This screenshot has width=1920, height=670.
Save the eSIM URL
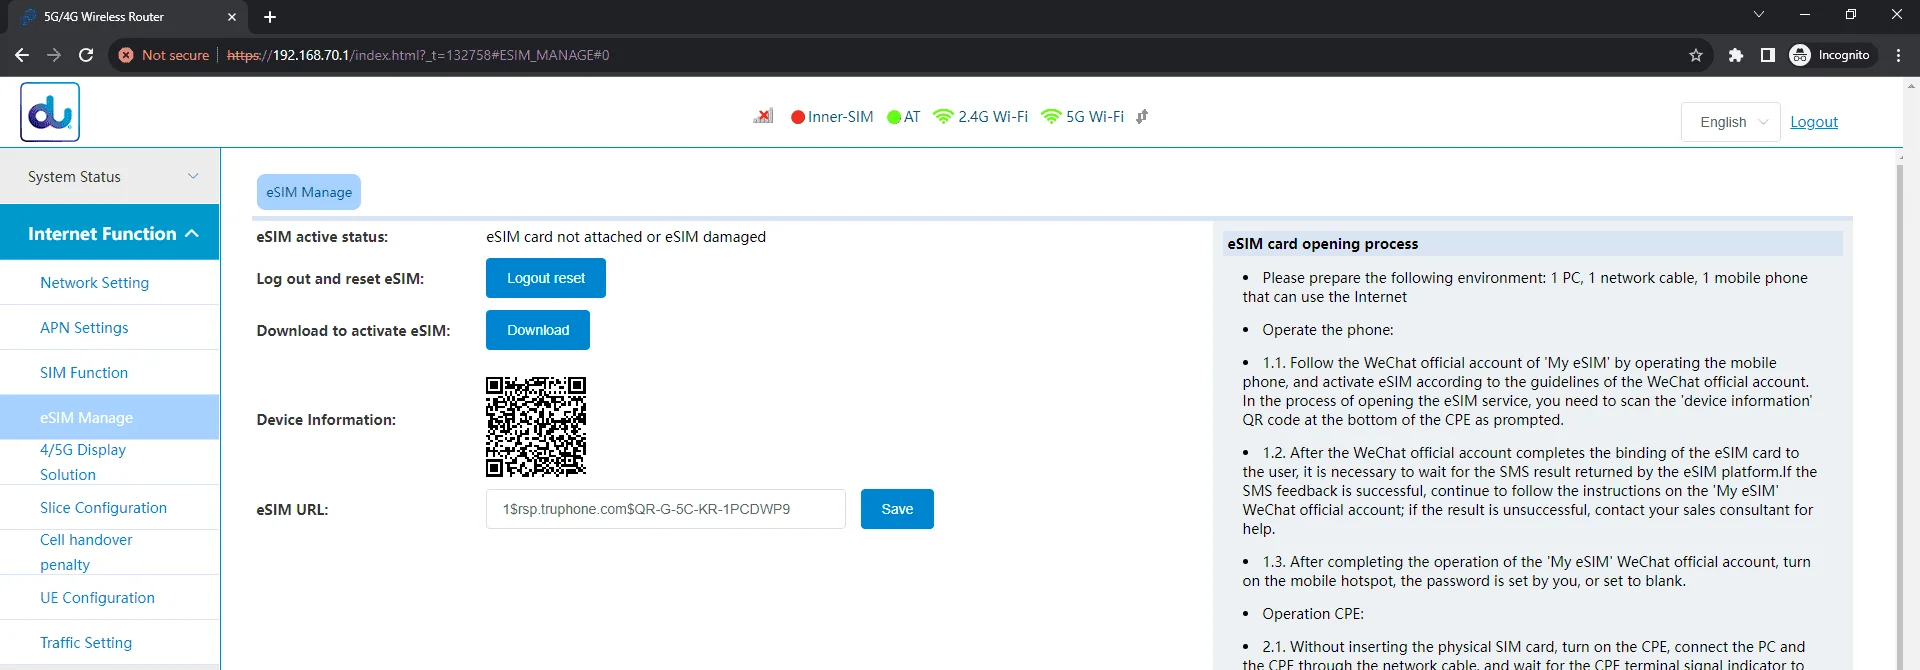[897, 509]
